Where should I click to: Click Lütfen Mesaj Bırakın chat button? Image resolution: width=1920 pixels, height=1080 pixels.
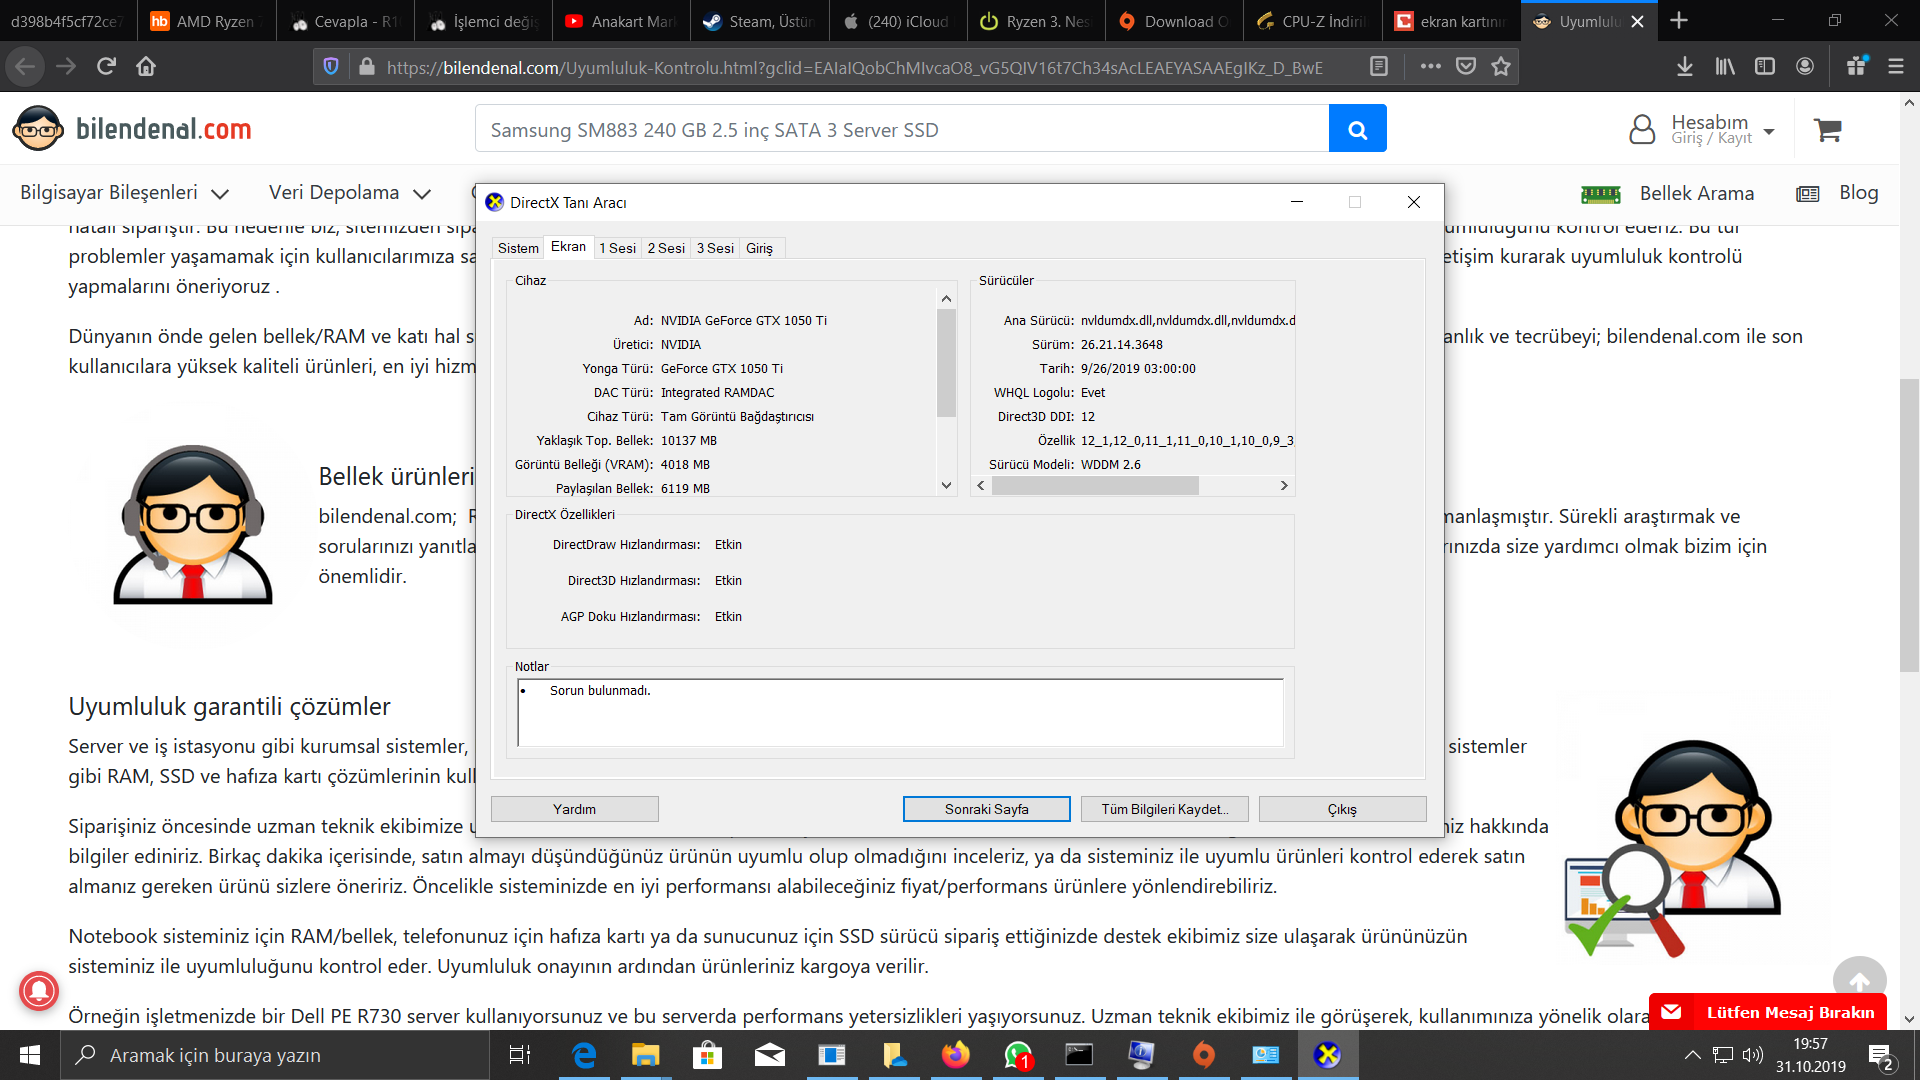tap(1768, 1012)
